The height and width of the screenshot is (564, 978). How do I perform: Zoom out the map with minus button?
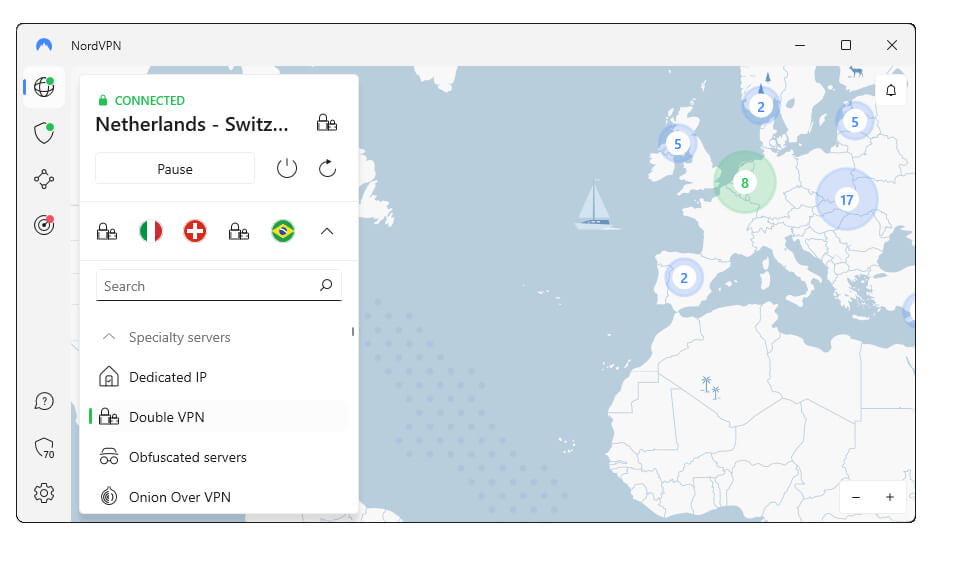click(856, 497)
